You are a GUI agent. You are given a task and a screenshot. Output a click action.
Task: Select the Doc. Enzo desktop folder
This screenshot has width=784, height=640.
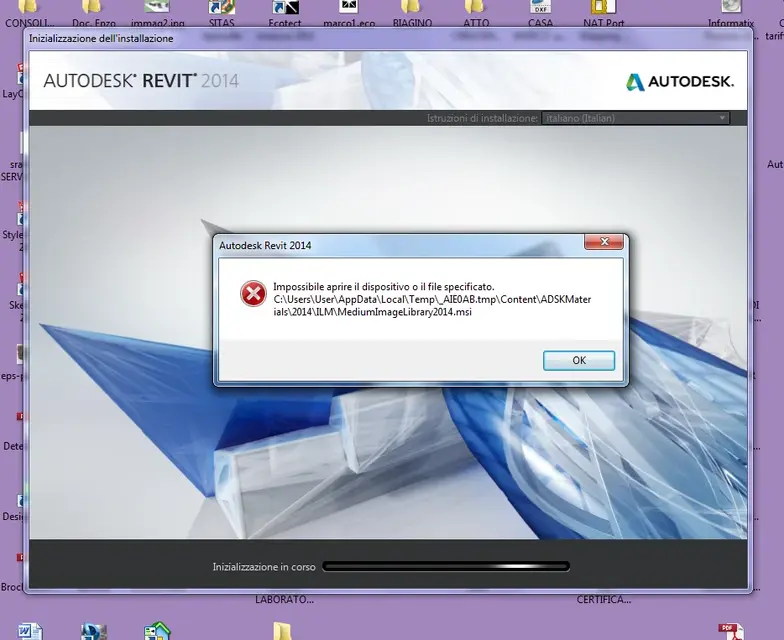[94, 12]
